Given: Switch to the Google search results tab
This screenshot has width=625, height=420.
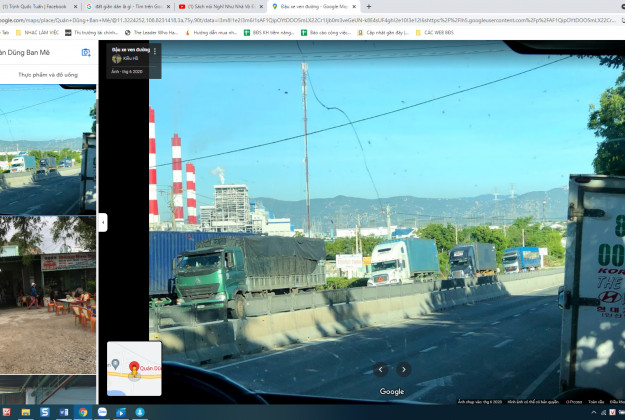Looking at the screenshot, I should (128, 6).
